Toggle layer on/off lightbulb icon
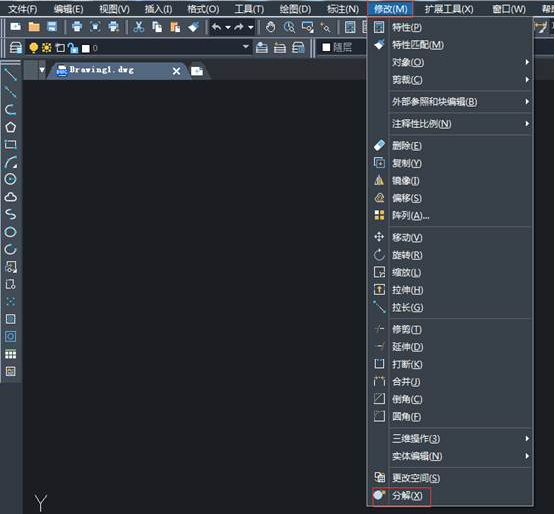The height and width of the screenshot is (514, 555). [x=34, y=47]
